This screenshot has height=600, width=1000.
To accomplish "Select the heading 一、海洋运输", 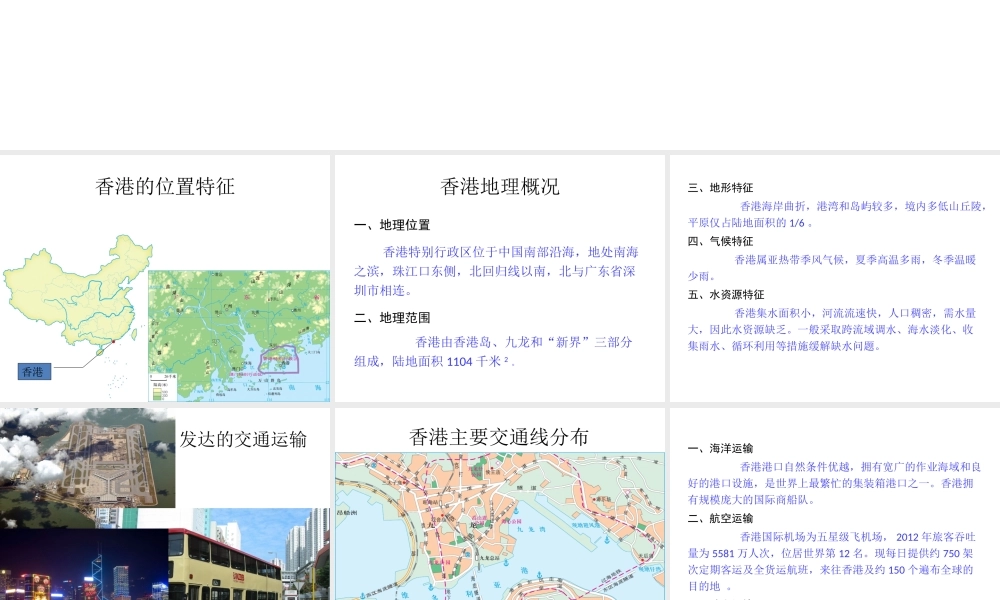I will point(721,448).
